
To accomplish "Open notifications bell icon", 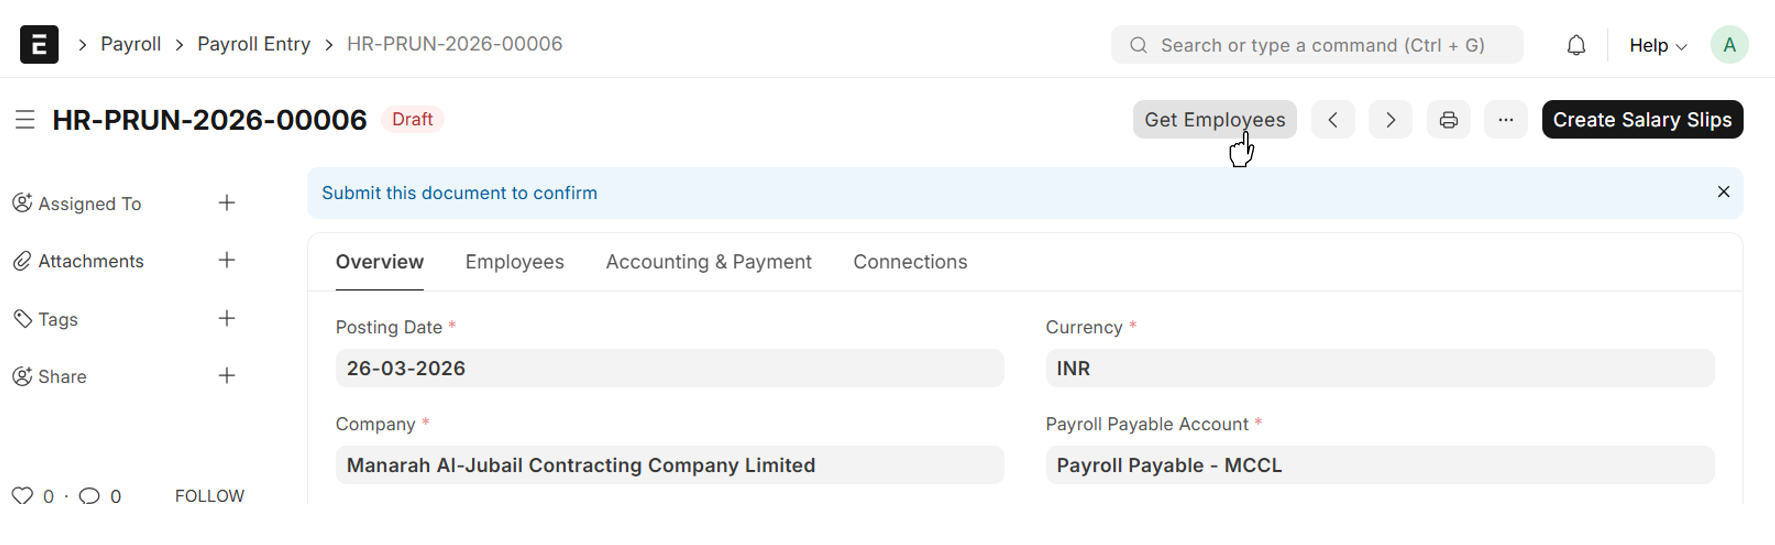I will click(x=1576, y=45).
